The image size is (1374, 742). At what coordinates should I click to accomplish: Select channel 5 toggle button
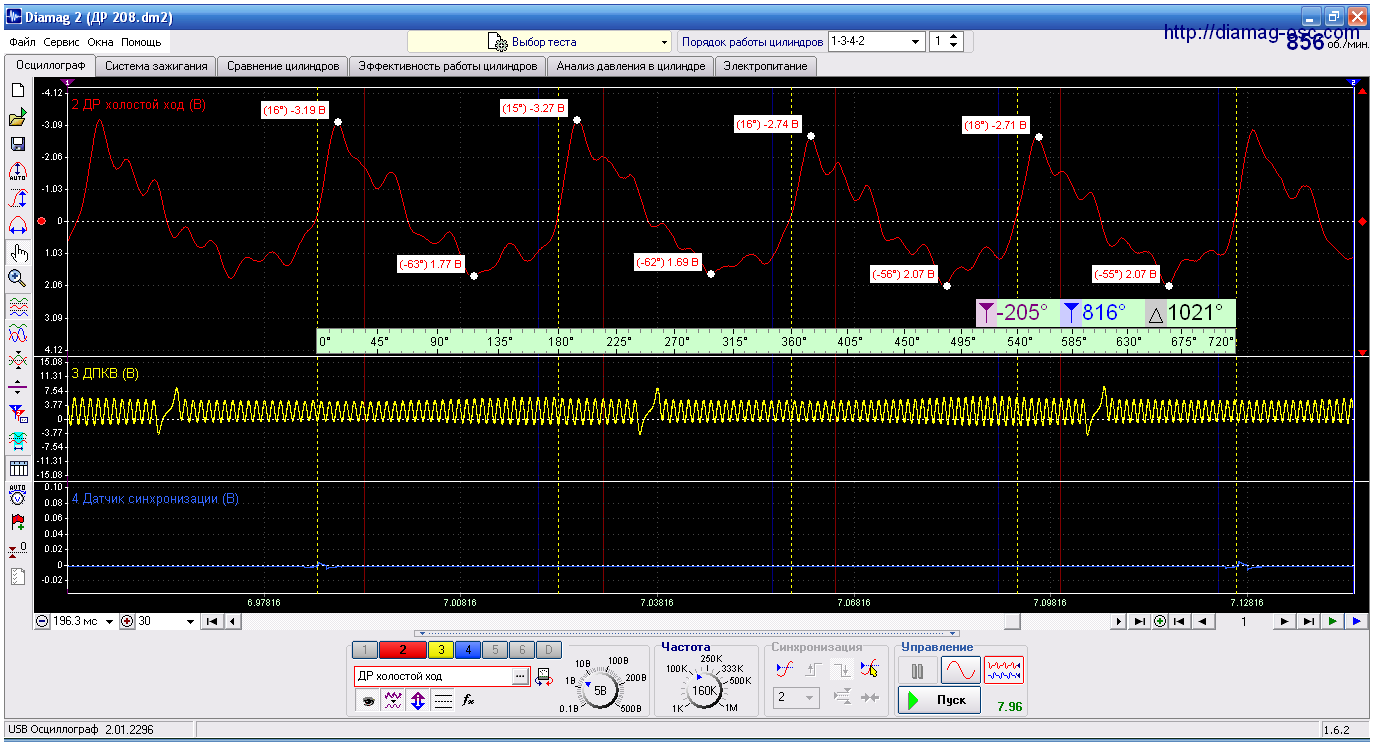coord(496,650)
